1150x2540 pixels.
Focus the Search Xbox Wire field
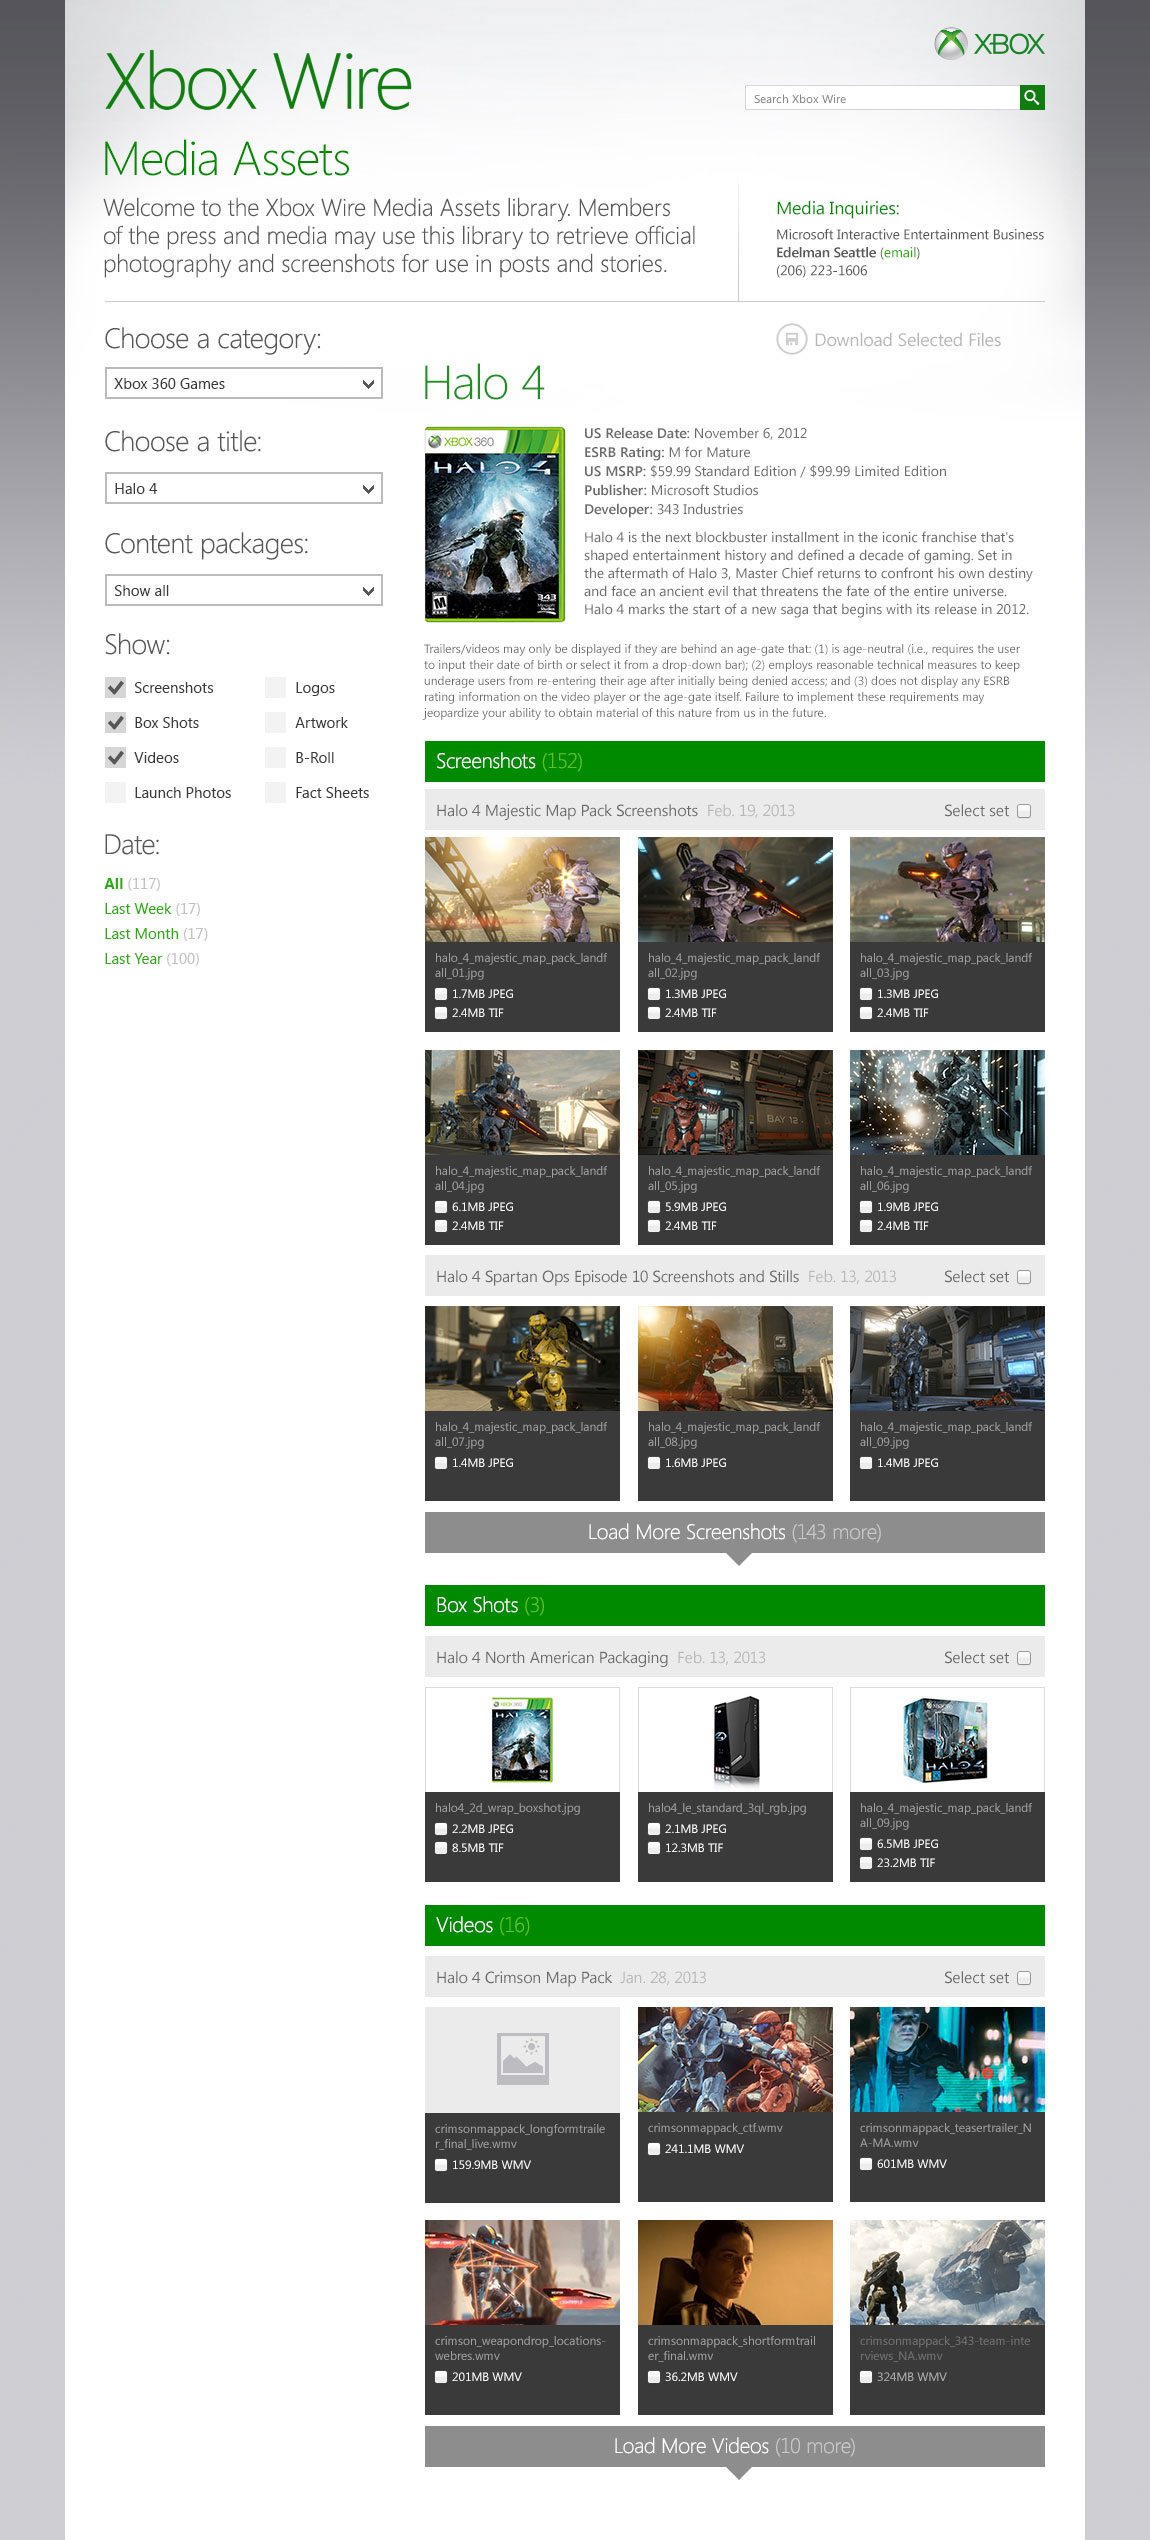click(882, 97)
